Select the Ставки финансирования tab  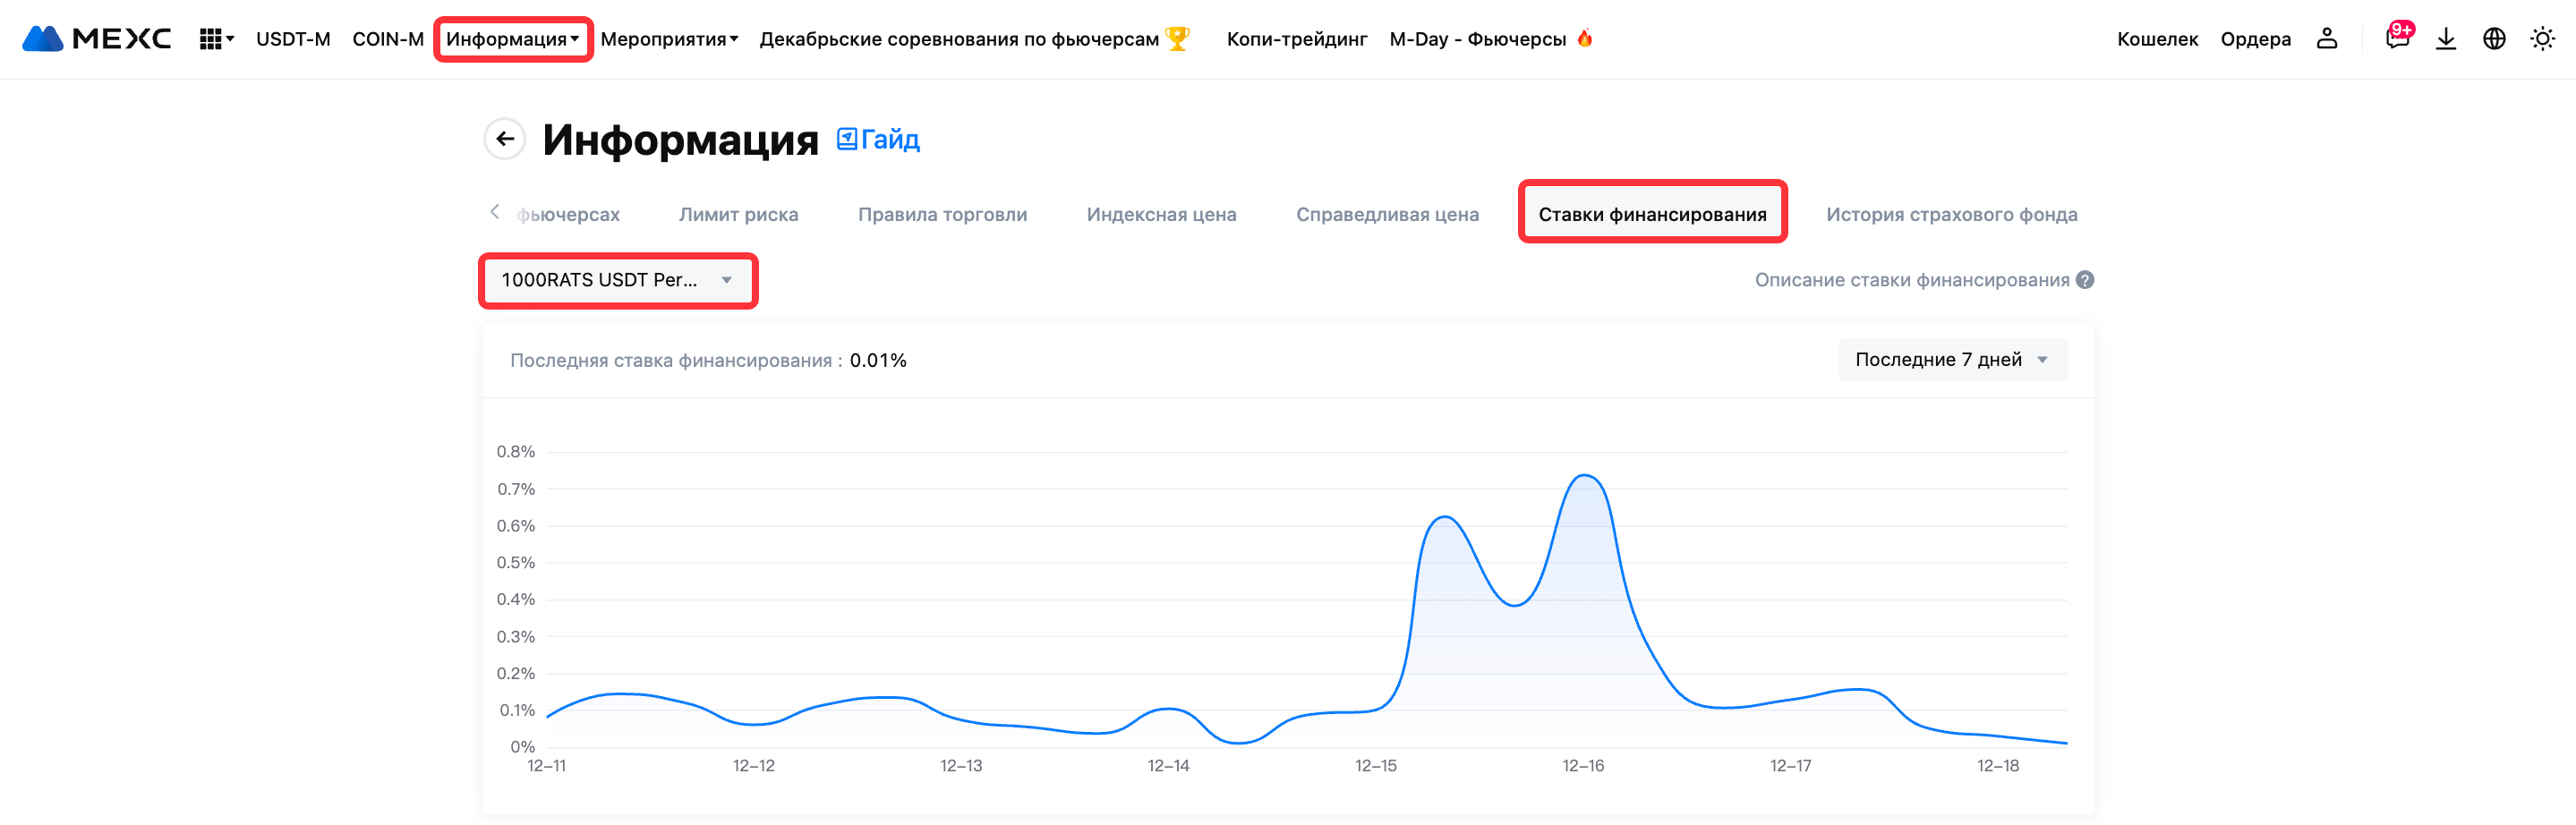(1651, 214)
